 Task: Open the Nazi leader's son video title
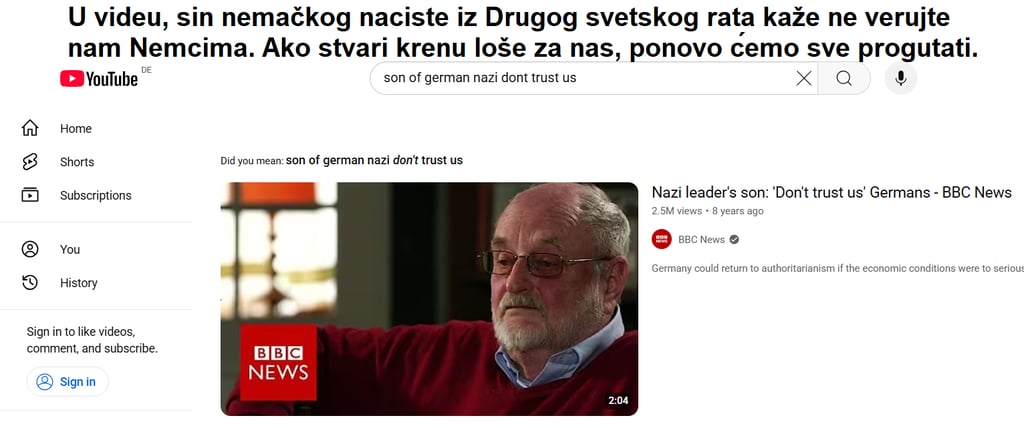[x=831, y=192]
